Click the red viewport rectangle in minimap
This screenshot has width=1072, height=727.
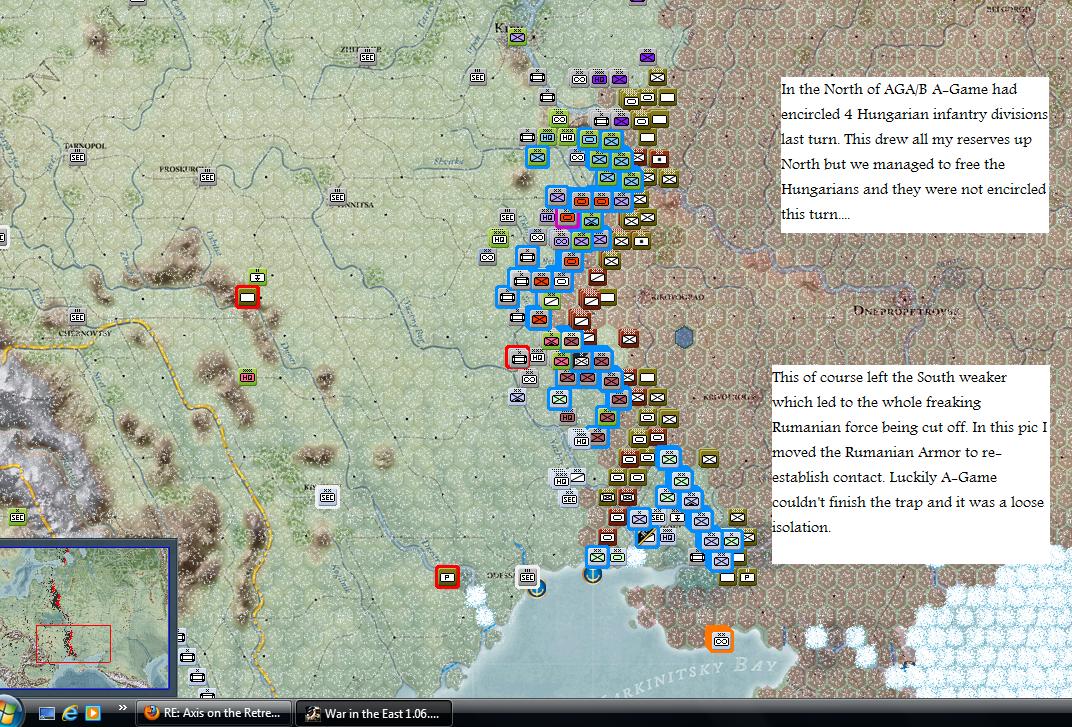click(x=73, y=644)
